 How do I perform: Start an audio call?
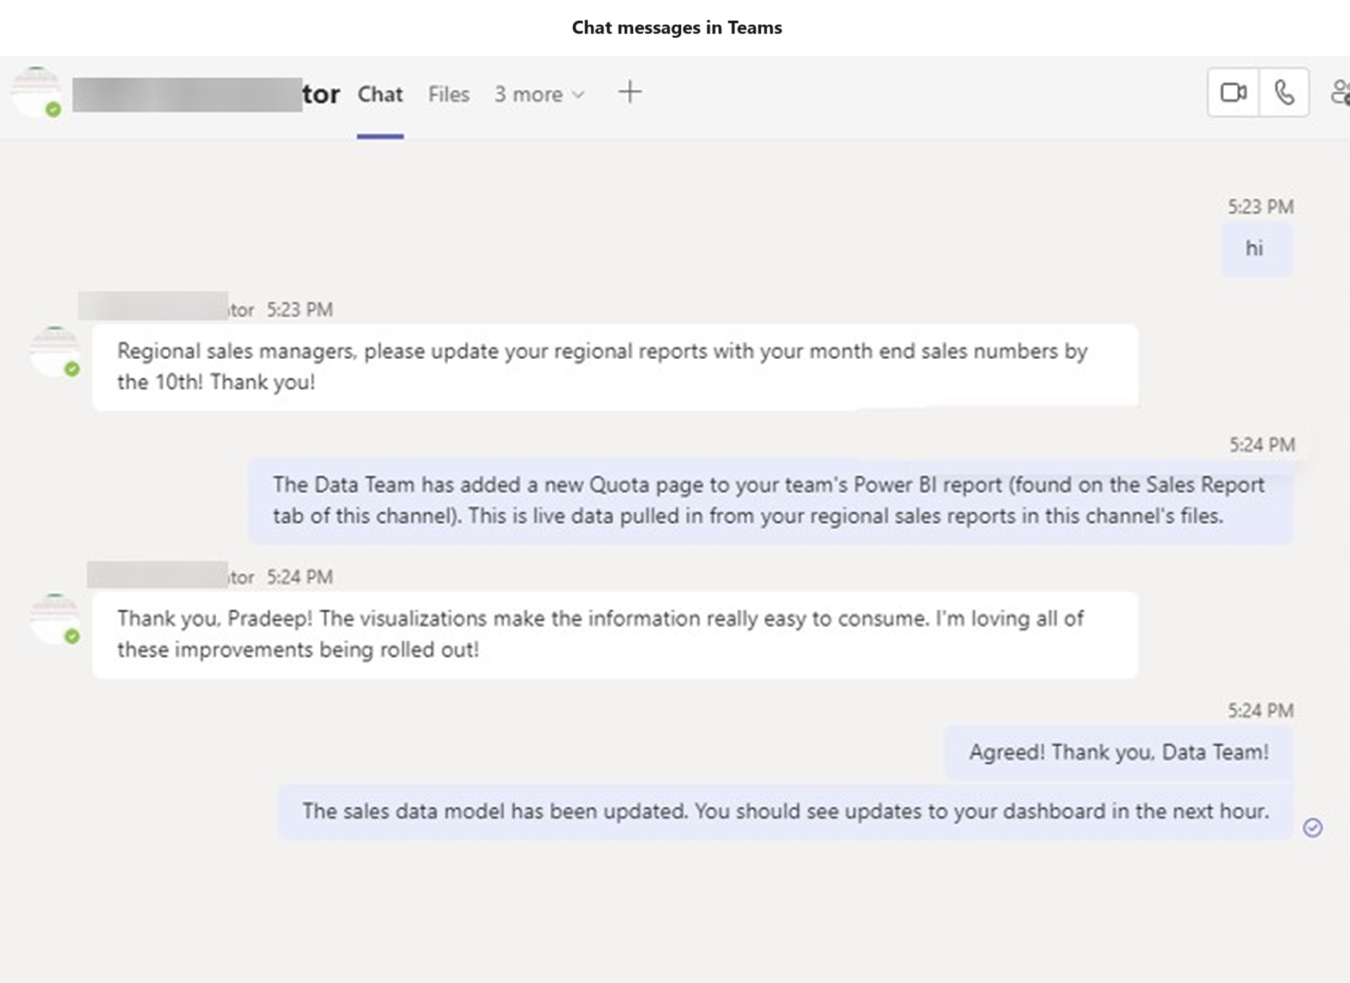coord(1284,92)
